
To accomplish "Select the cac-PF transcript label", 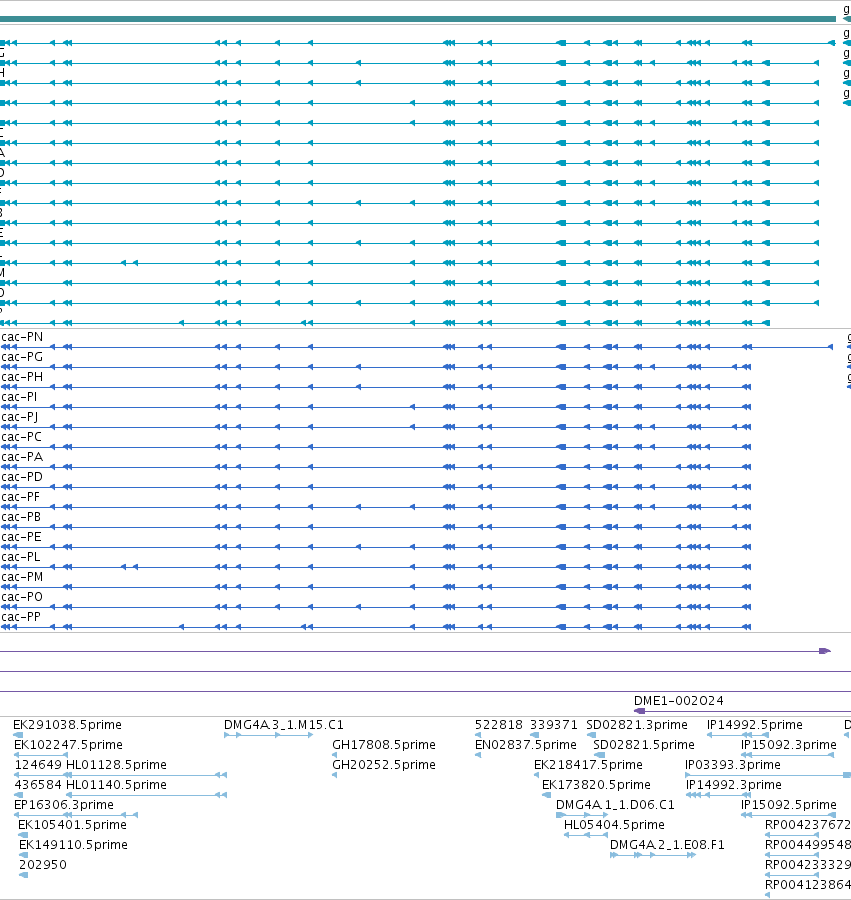I will pos(21,497).
